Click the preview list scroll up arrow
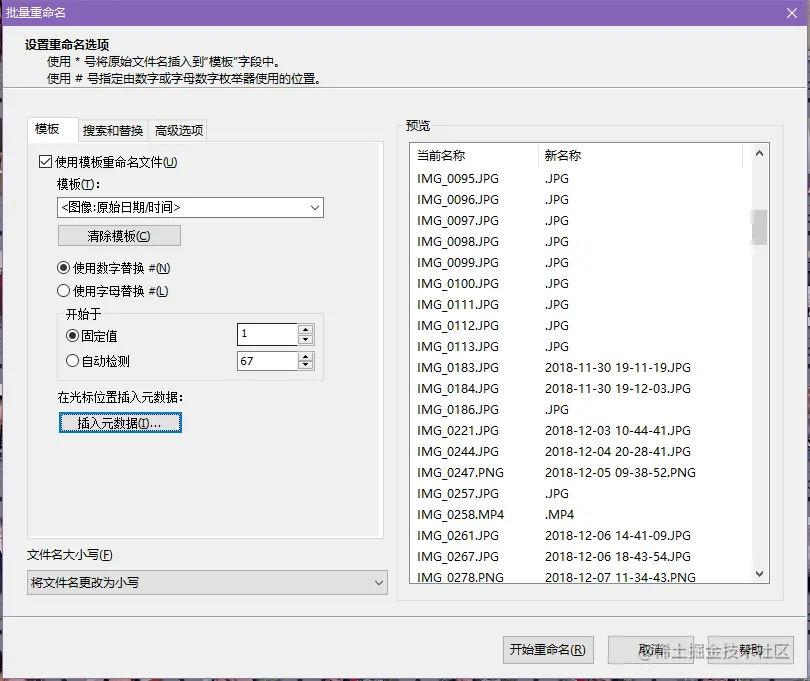 pyautogui.click(x=759, y=153)
